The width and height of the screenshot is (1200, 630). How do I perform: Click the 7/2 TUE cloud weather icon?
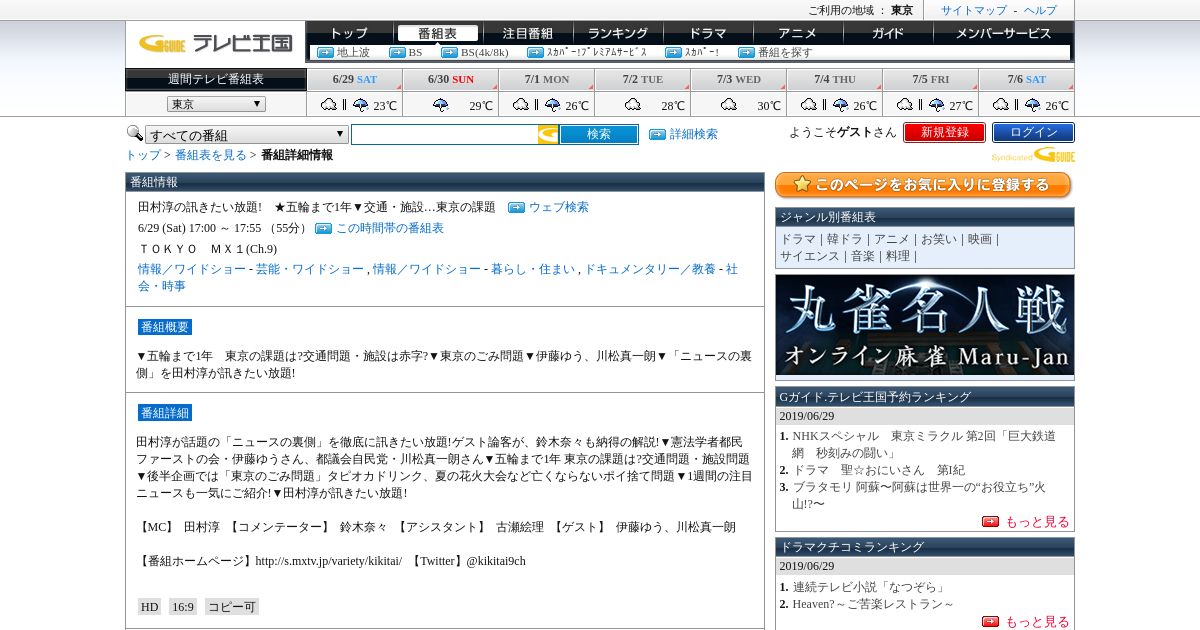coord(632,105)
